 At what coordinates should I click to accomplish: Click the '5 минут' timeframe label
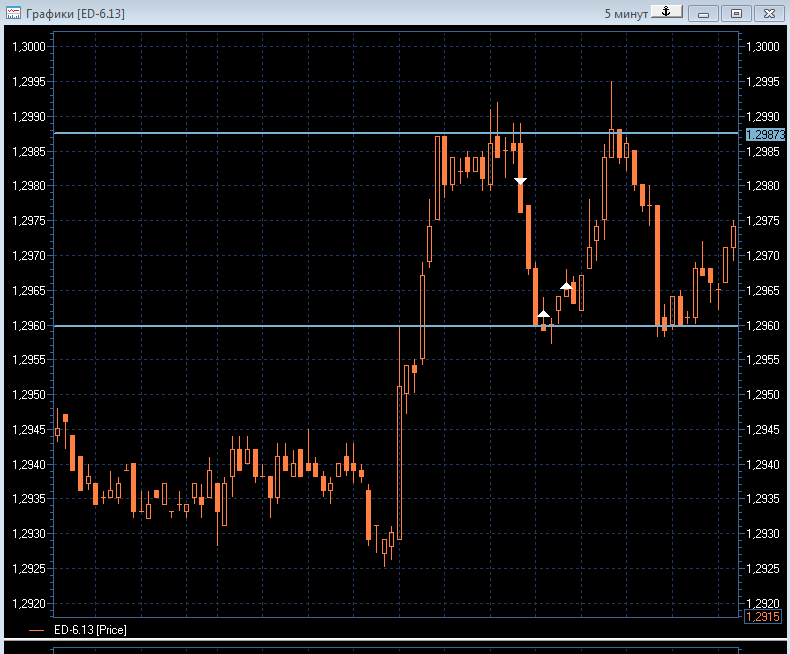coord(626,14)
